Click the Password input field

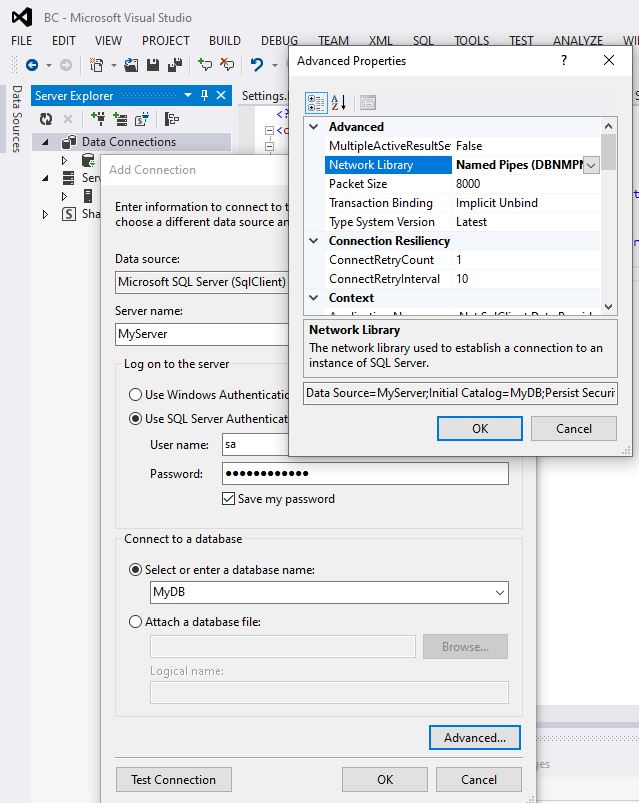point(365,474)
